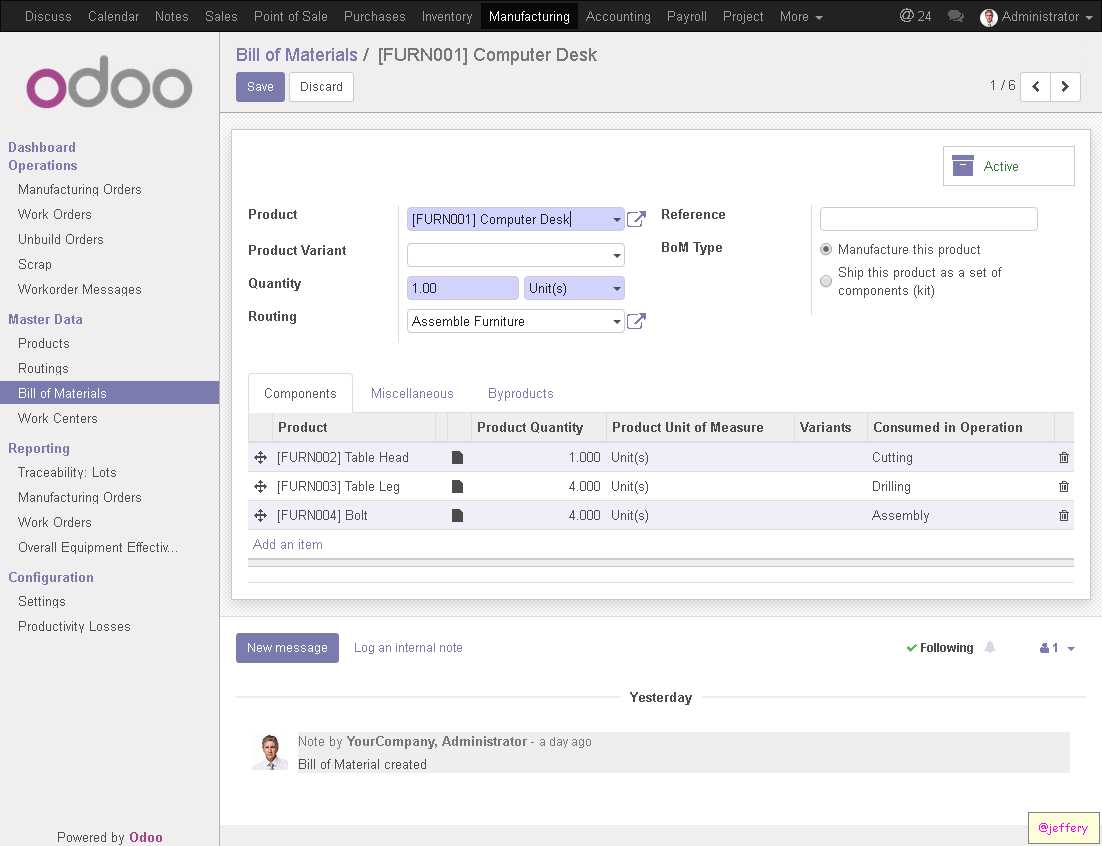The image size is (1102, 846).
Task: Open the Routing dropdown arrow
Action: [616, 321]
